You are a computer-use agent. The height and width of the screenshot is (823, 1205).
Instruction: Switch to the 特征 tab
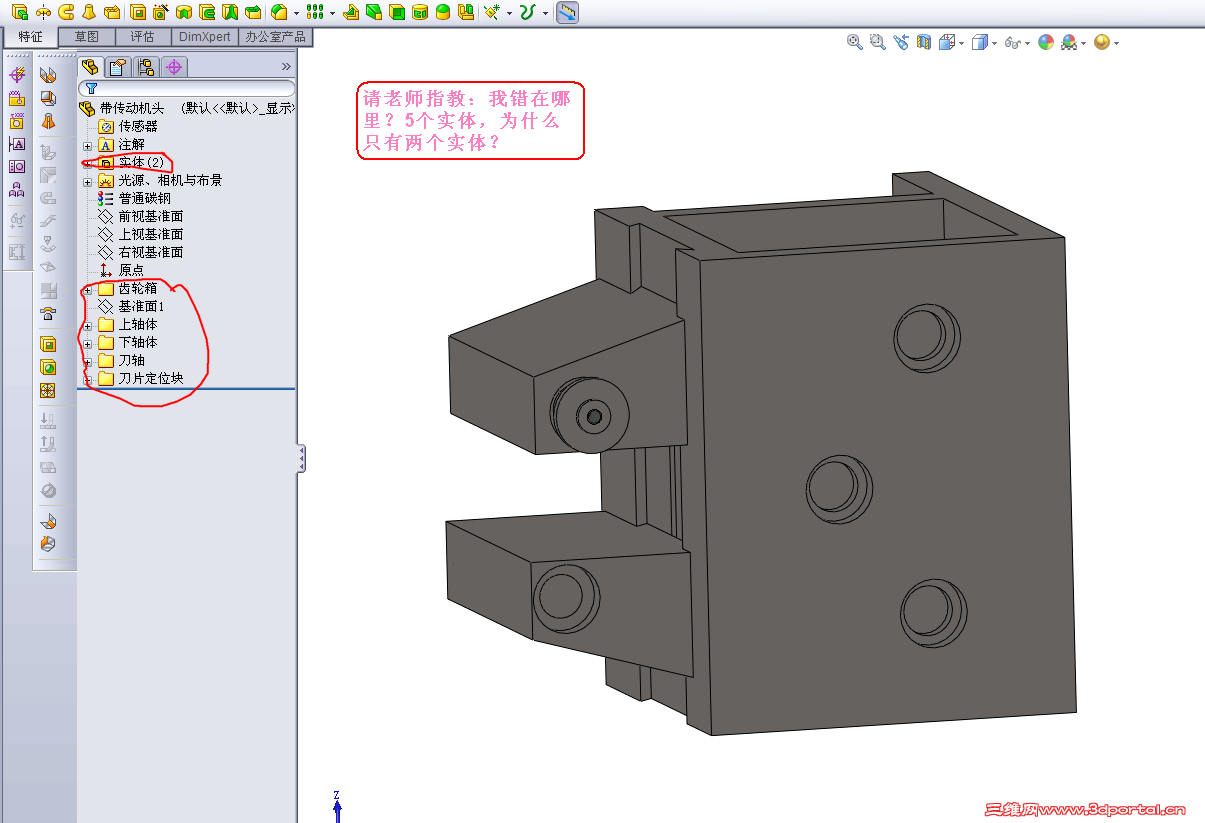(x=30, y=37)
